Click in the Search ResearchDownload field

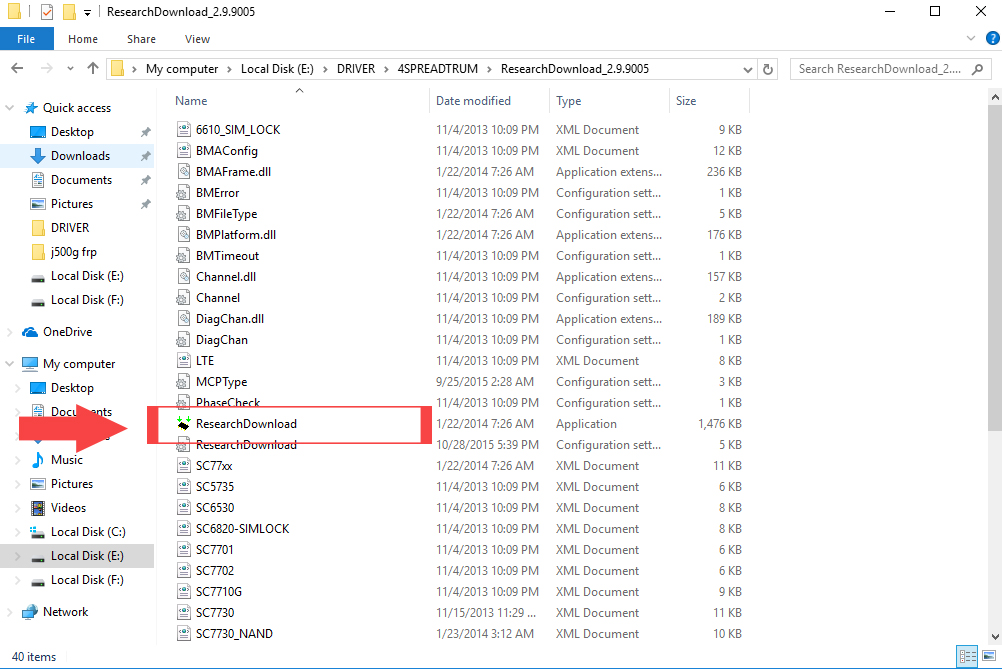(882, 69)
